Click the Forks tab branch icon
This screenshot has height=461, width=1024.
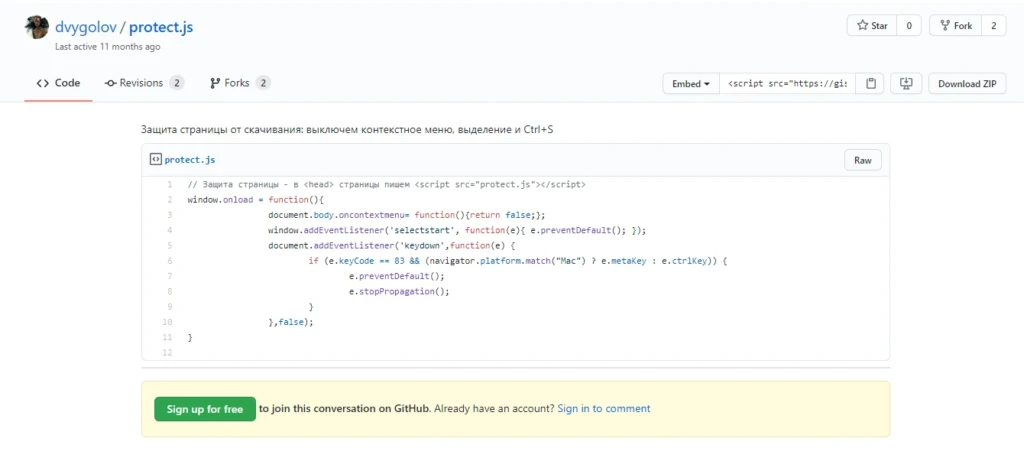coord(214,84)
